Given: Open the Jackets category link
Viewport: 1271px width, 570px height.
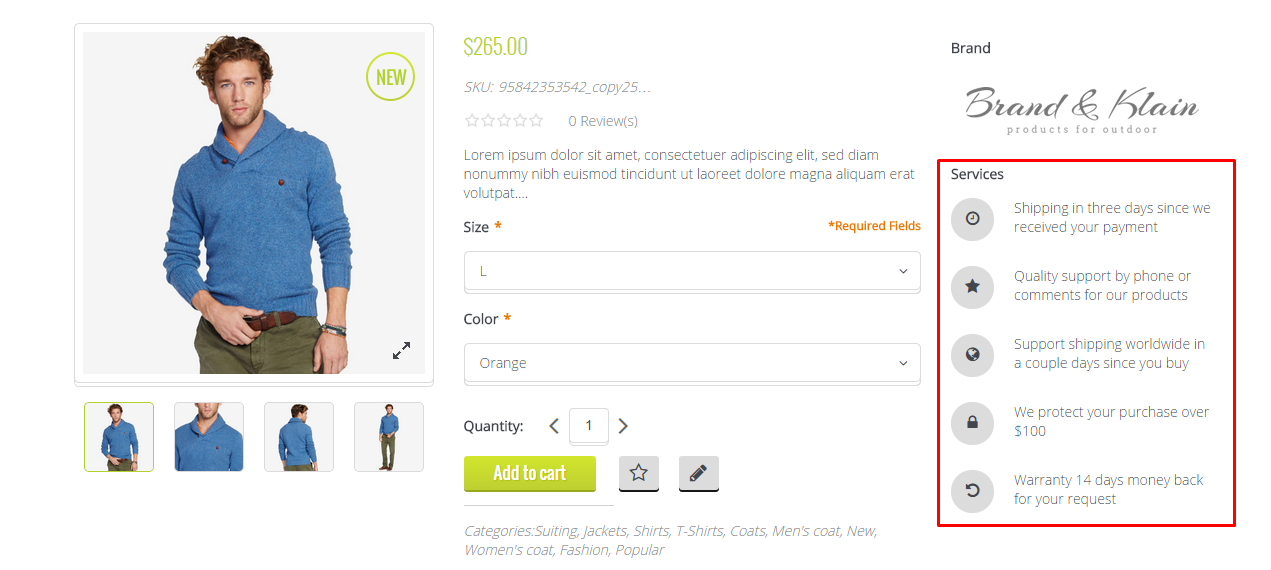Looking at the screenshot, I should click(x=605, y=531).
